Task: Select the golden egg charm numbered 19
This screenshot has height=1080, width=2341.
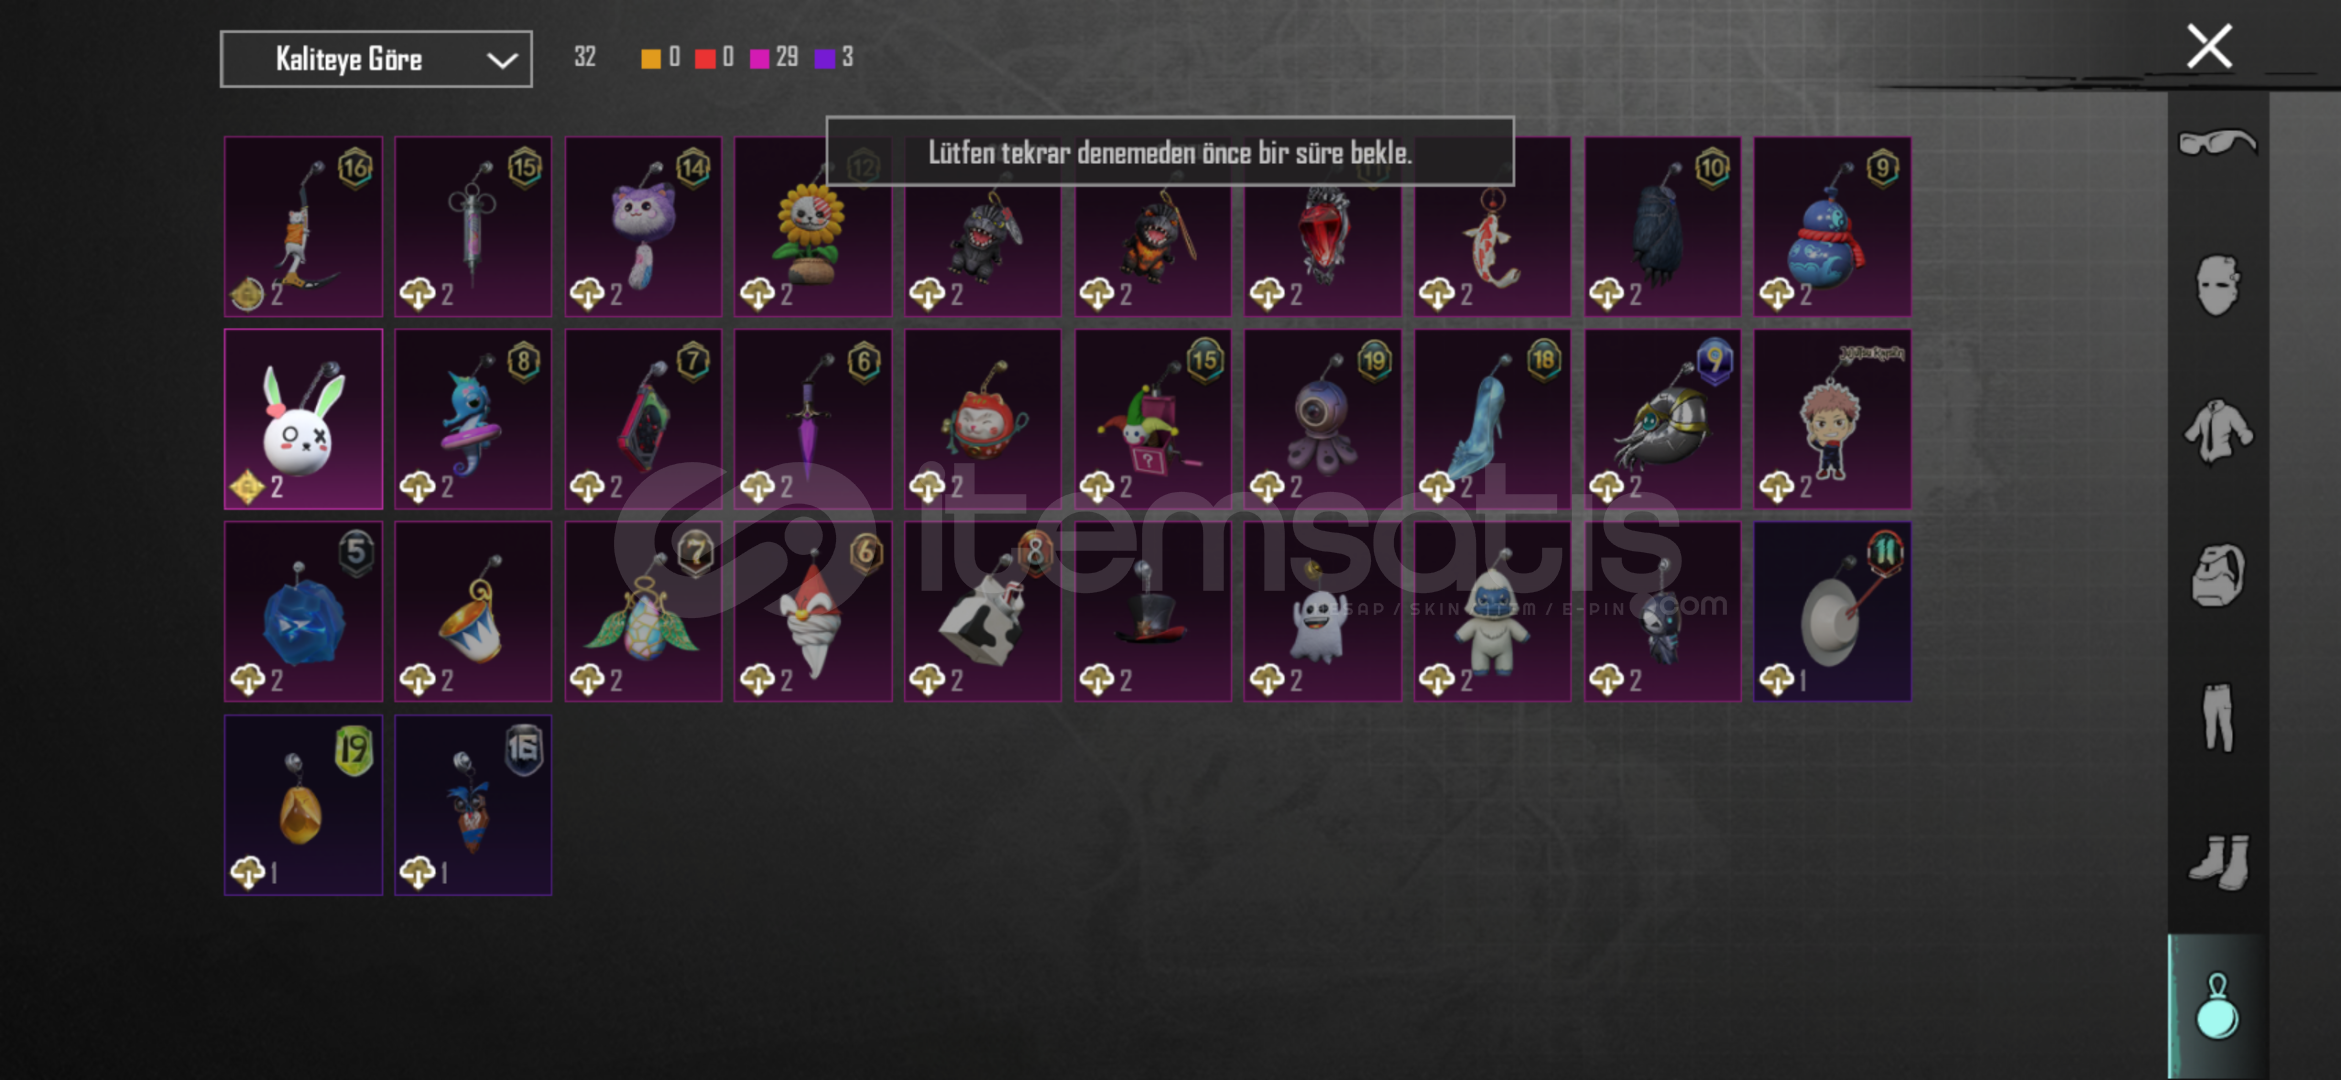Action: click(x=303, y=805)
